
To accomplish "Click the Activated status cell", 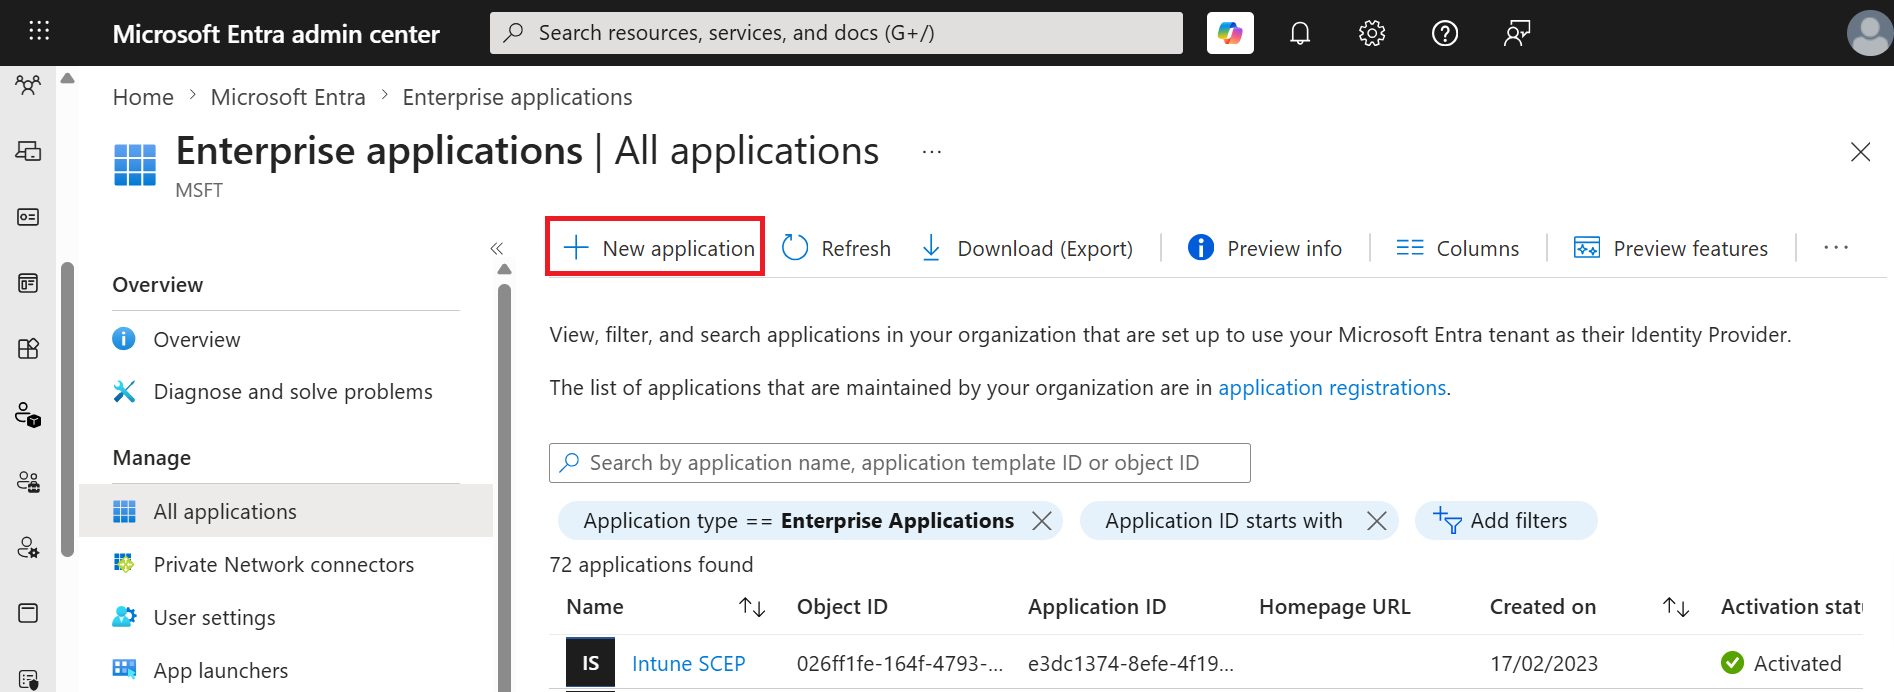I will [1781, 664].
